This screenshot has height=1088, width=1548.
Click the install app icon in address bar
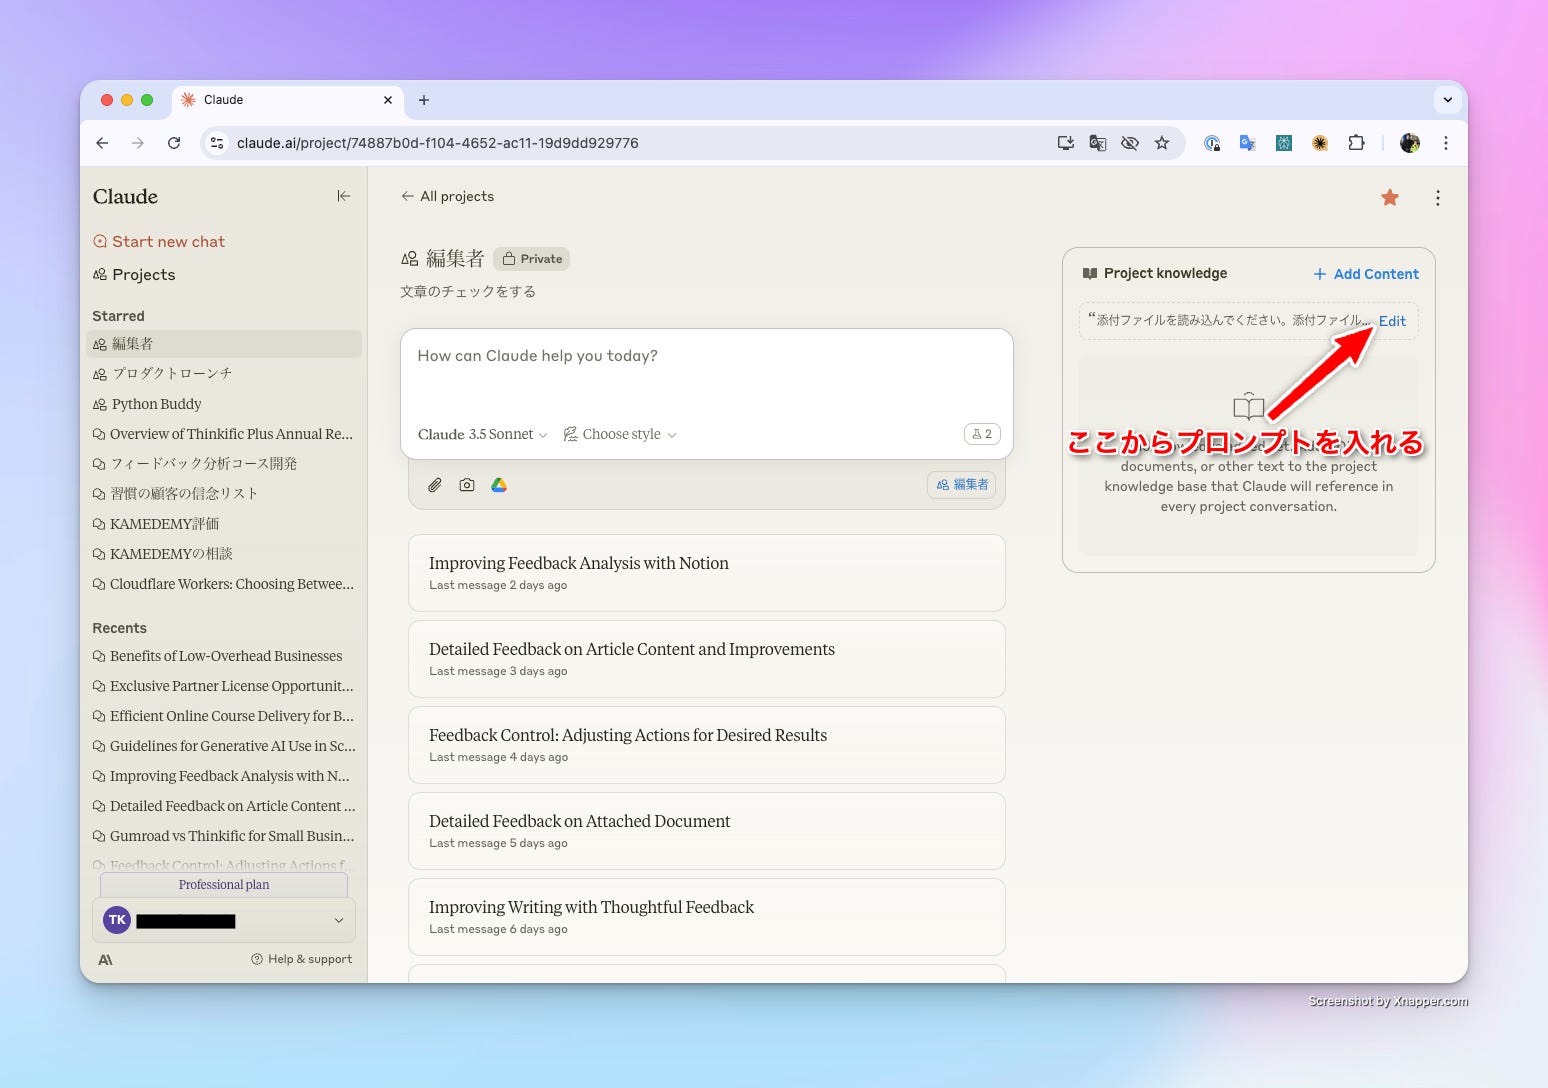(1066, 143)
